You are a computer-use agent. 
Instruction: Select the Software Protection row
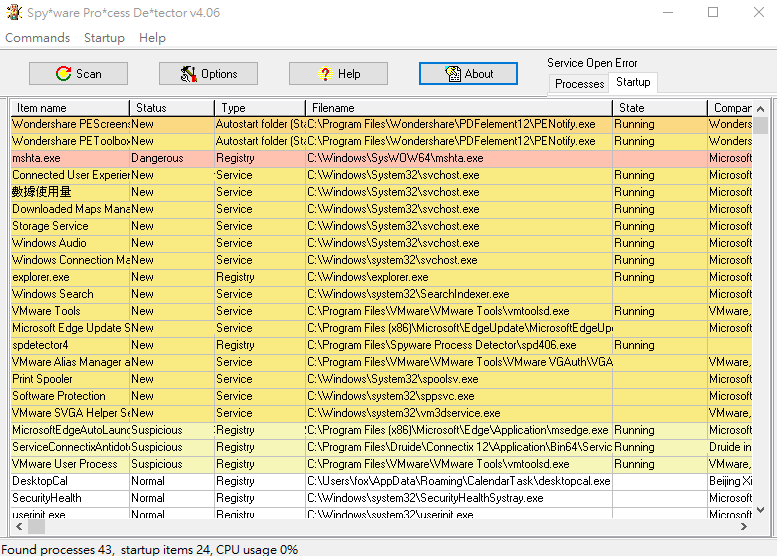(x=382, y=396)
